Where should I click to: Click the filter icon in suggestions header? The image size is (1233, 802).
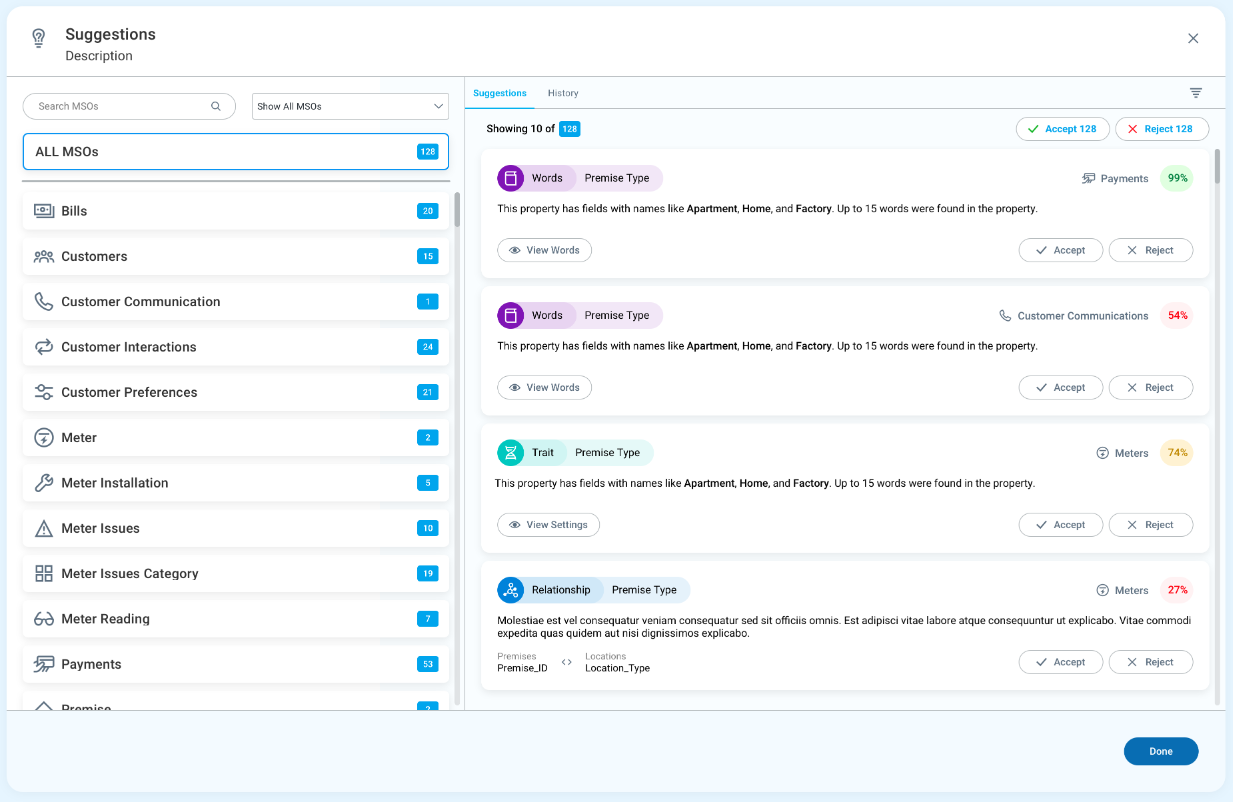[x=1195, y=93]
